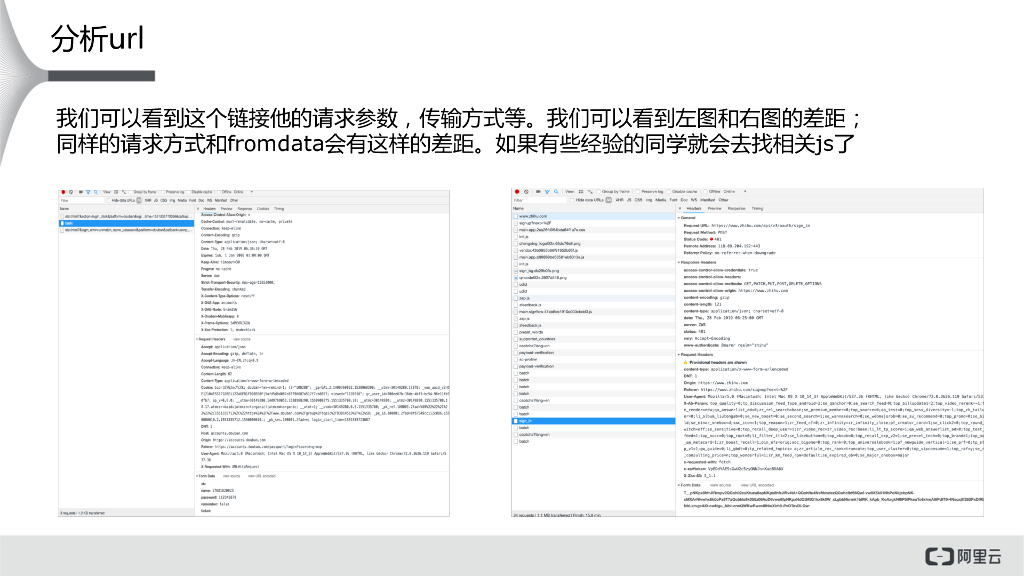The width and height of the screenshot is (1024, 576).
Task: Filter by XHR in right DevTools
Action: (x=620, y=200)
